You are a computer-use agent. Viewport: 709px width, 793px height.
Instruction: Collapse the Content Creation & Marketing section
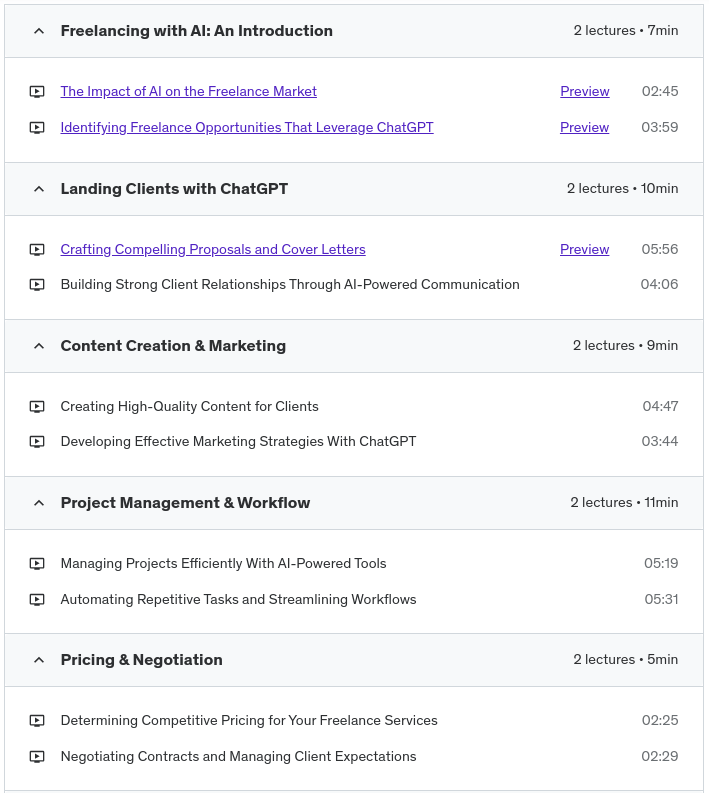(x=39, y=346)
